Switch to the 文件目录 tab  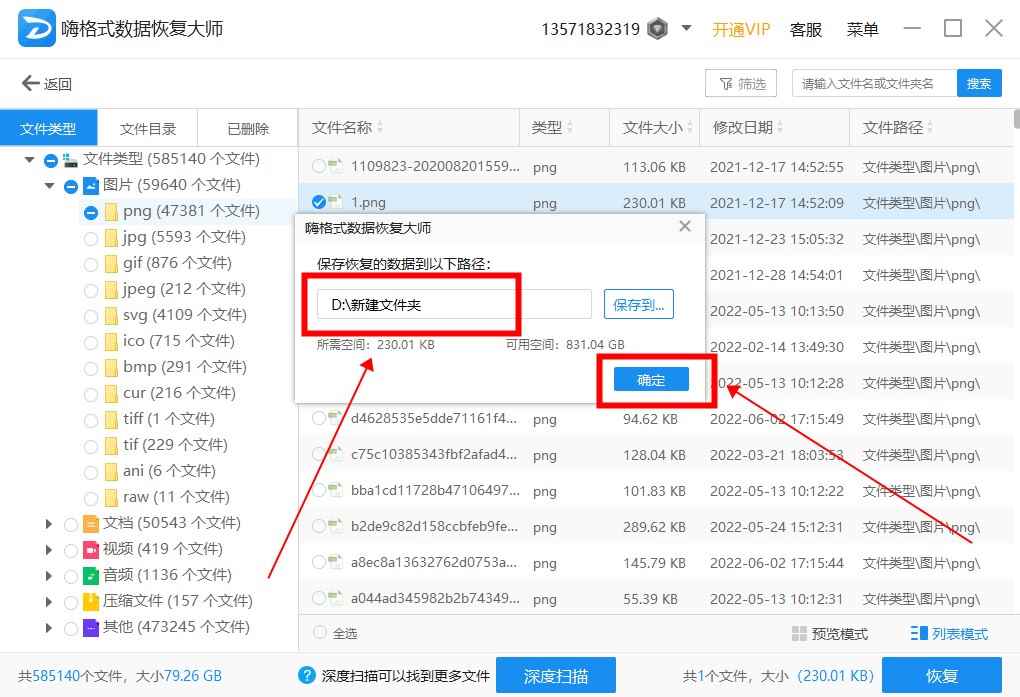(x=148, y=129)
